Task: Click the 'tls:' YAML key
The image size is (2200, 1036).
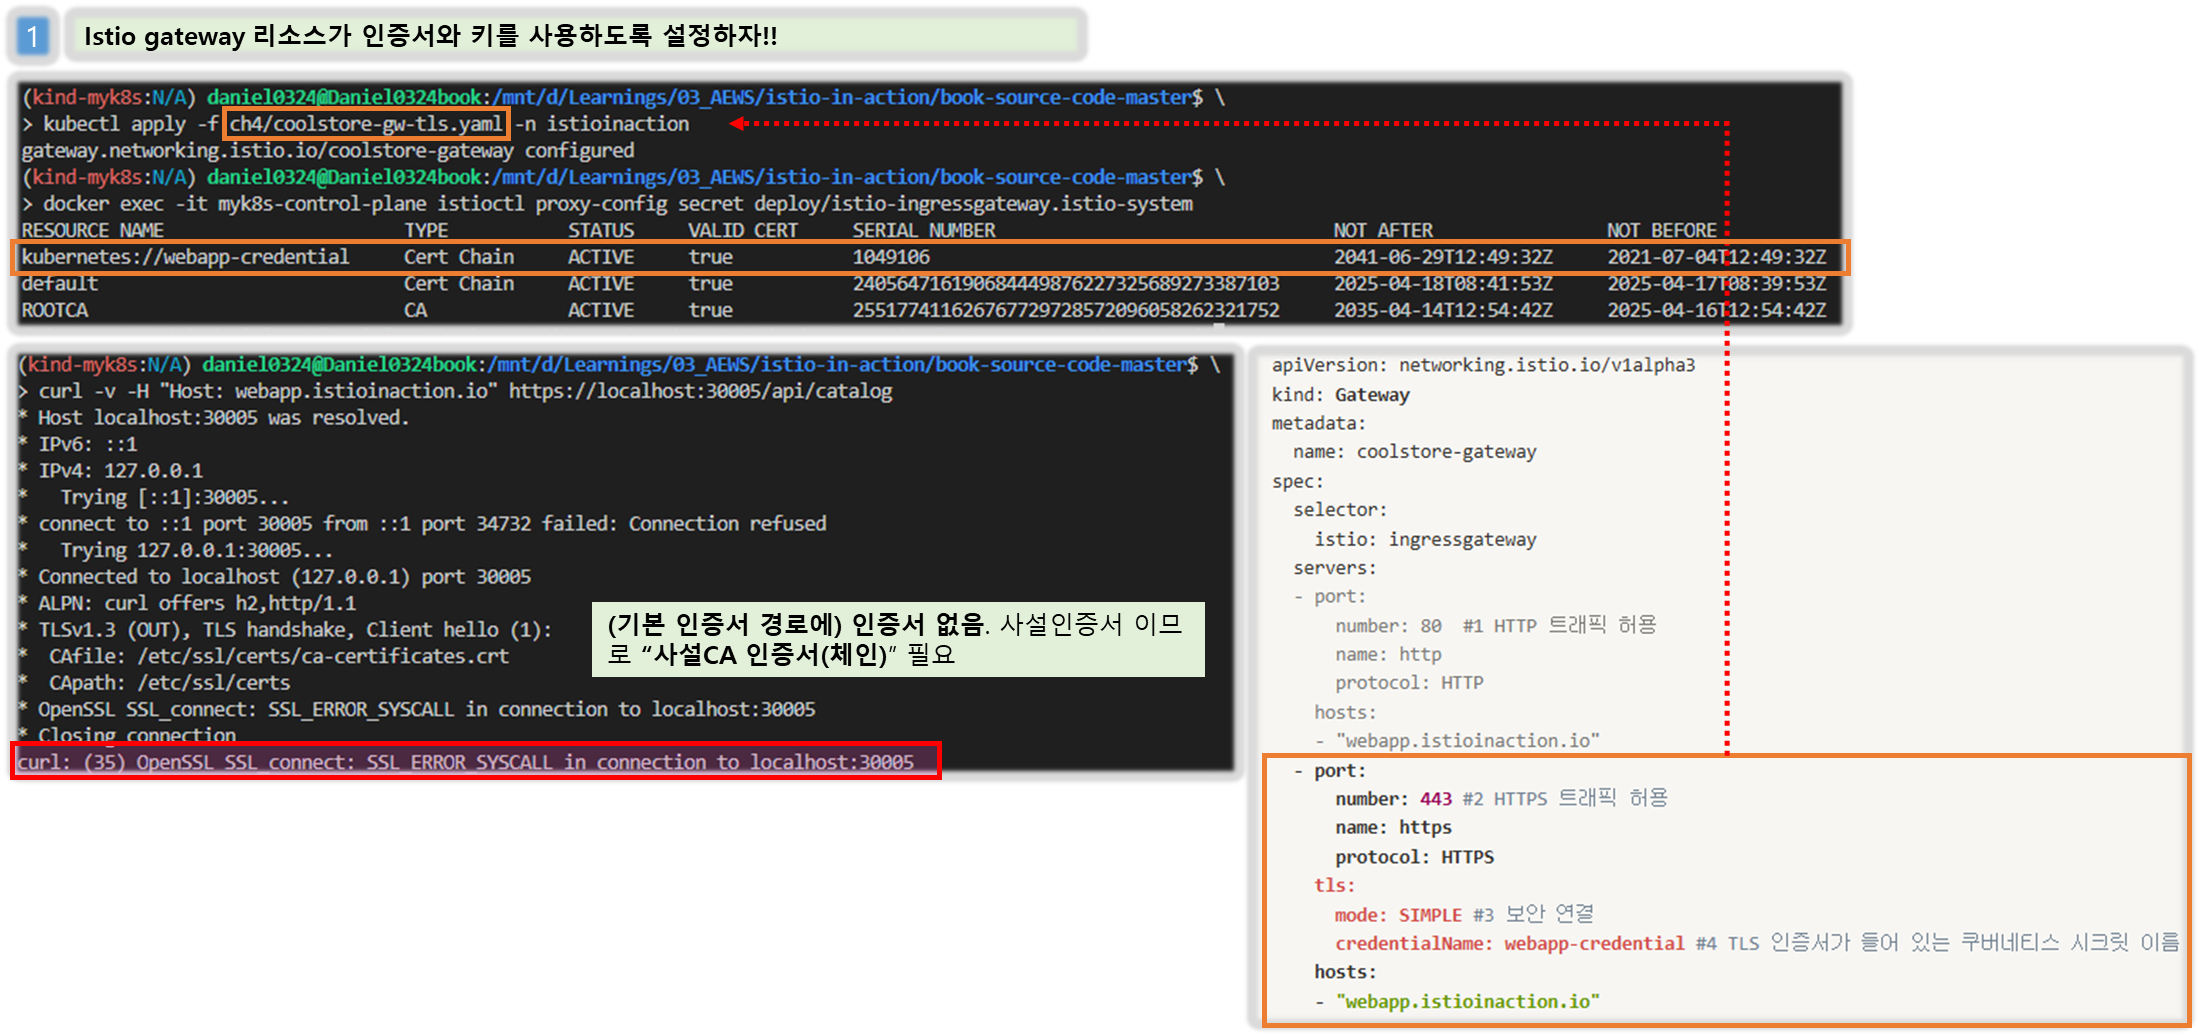Action: coord(1334,886)
